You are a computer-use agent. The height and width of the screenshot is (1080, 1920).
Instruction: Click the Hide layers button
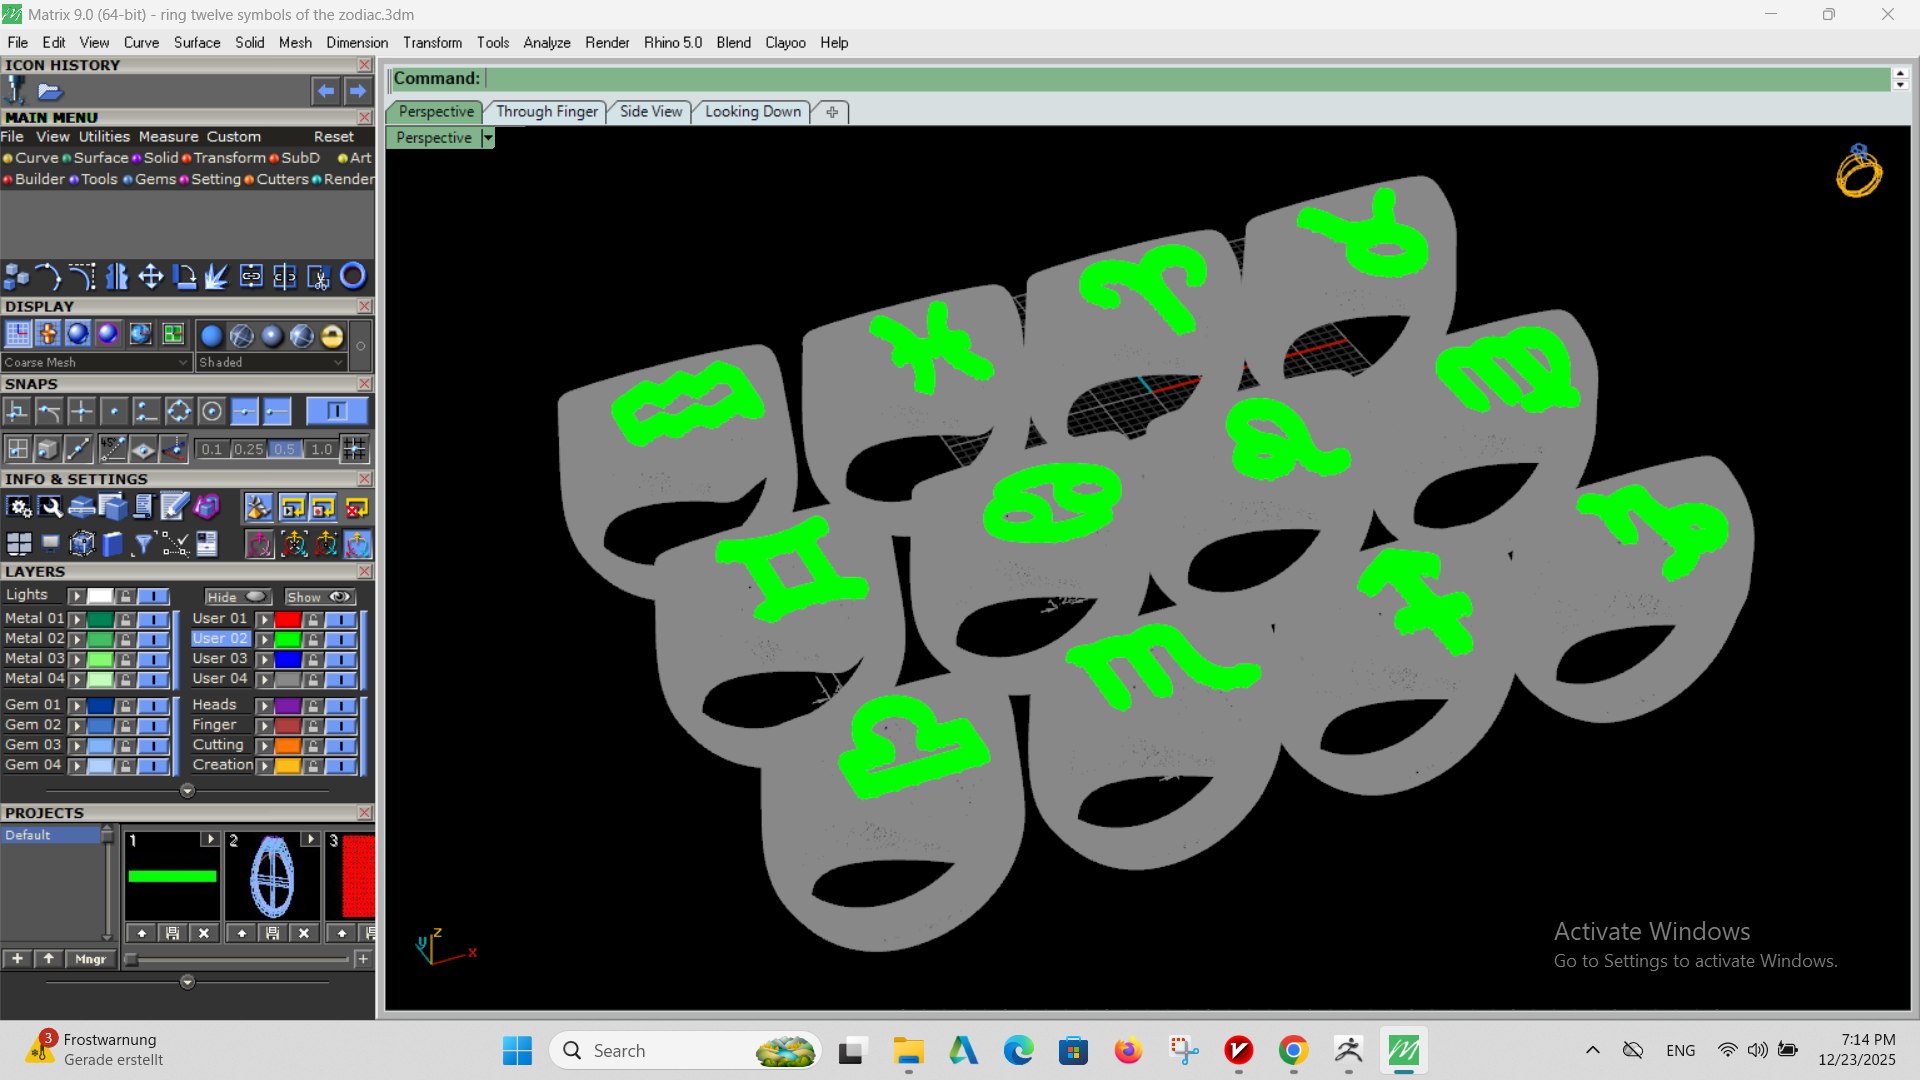coord(237,597)
